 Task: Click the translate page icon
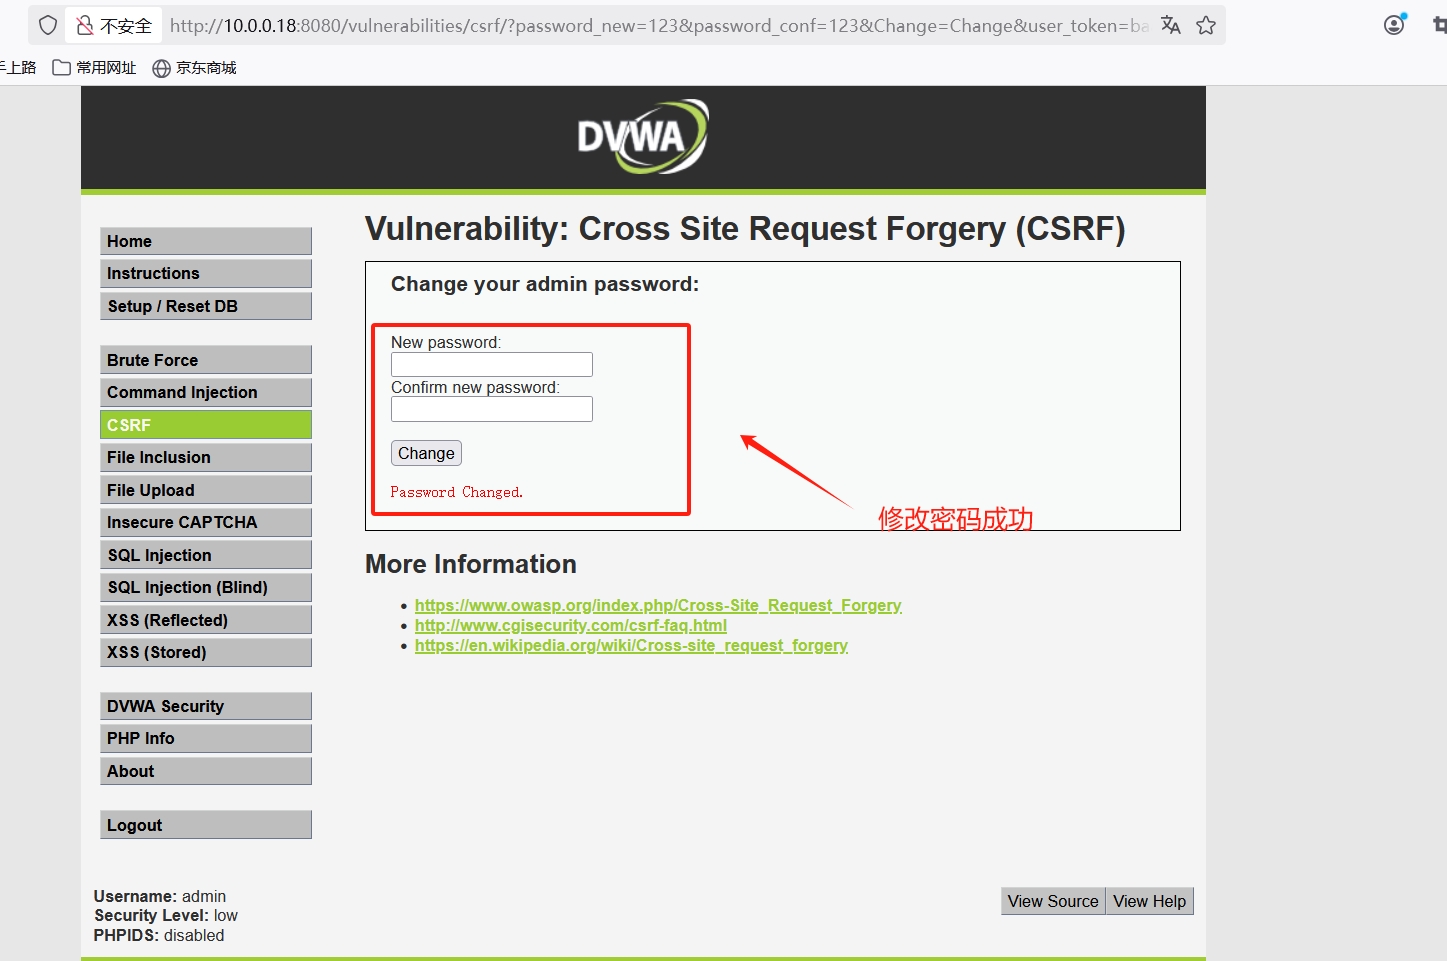tap(1171, 25)
